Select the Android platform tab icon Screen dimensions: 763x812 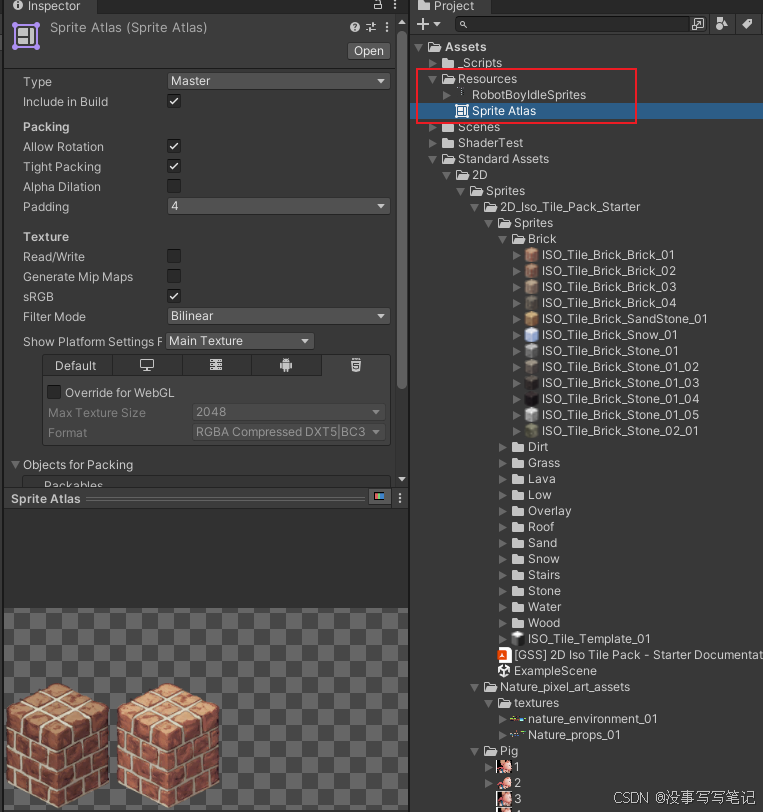point(286,366)
